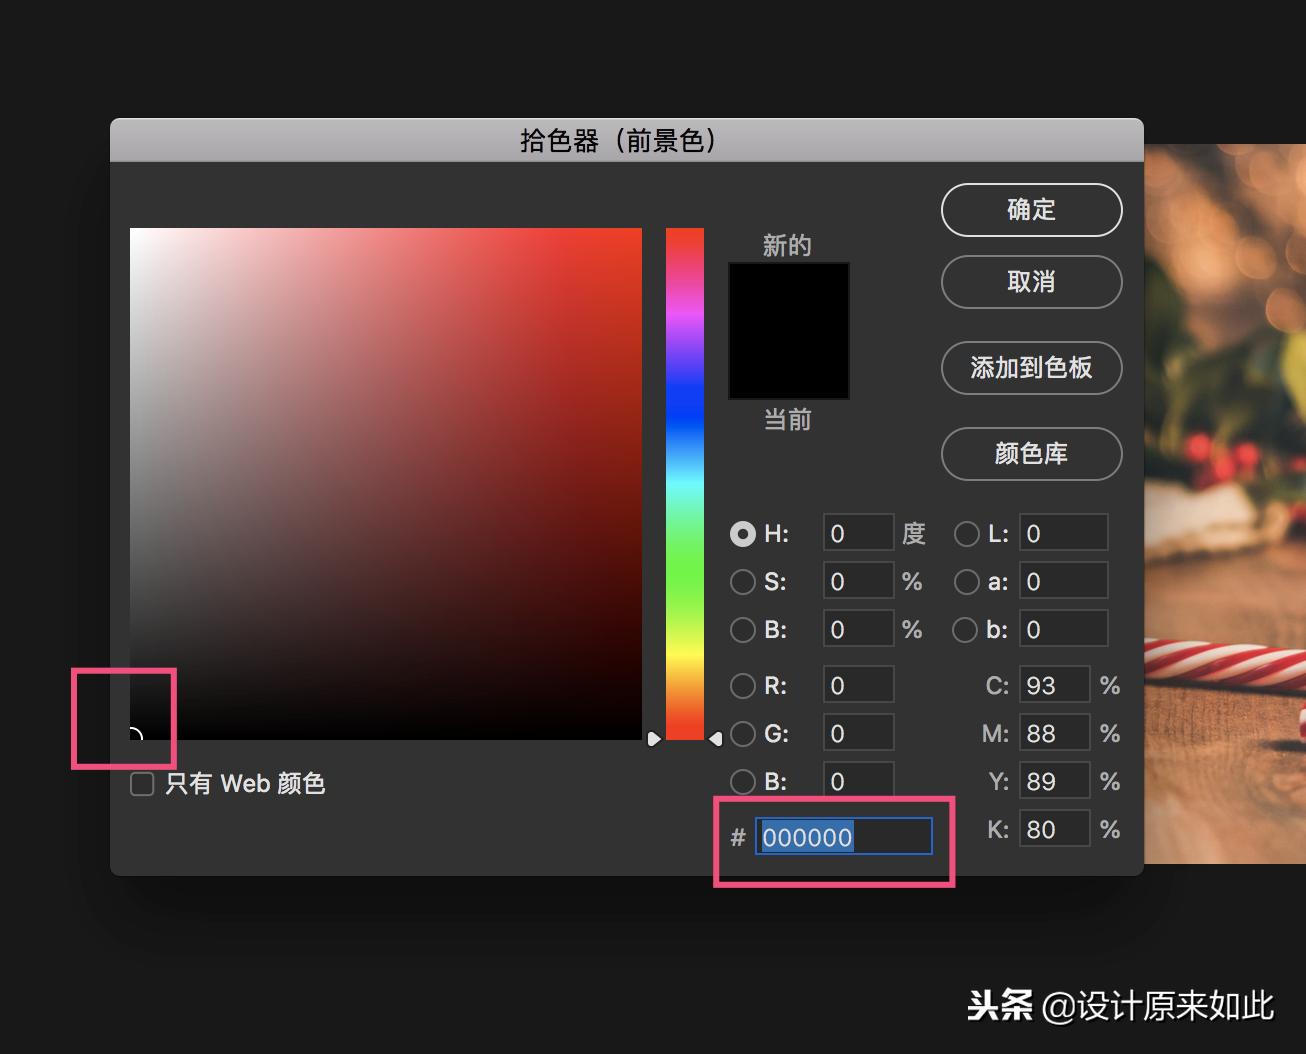This screenshot has height=1054, width=1306.
Task: Select the a channel radio button
Action: (966, 581)
